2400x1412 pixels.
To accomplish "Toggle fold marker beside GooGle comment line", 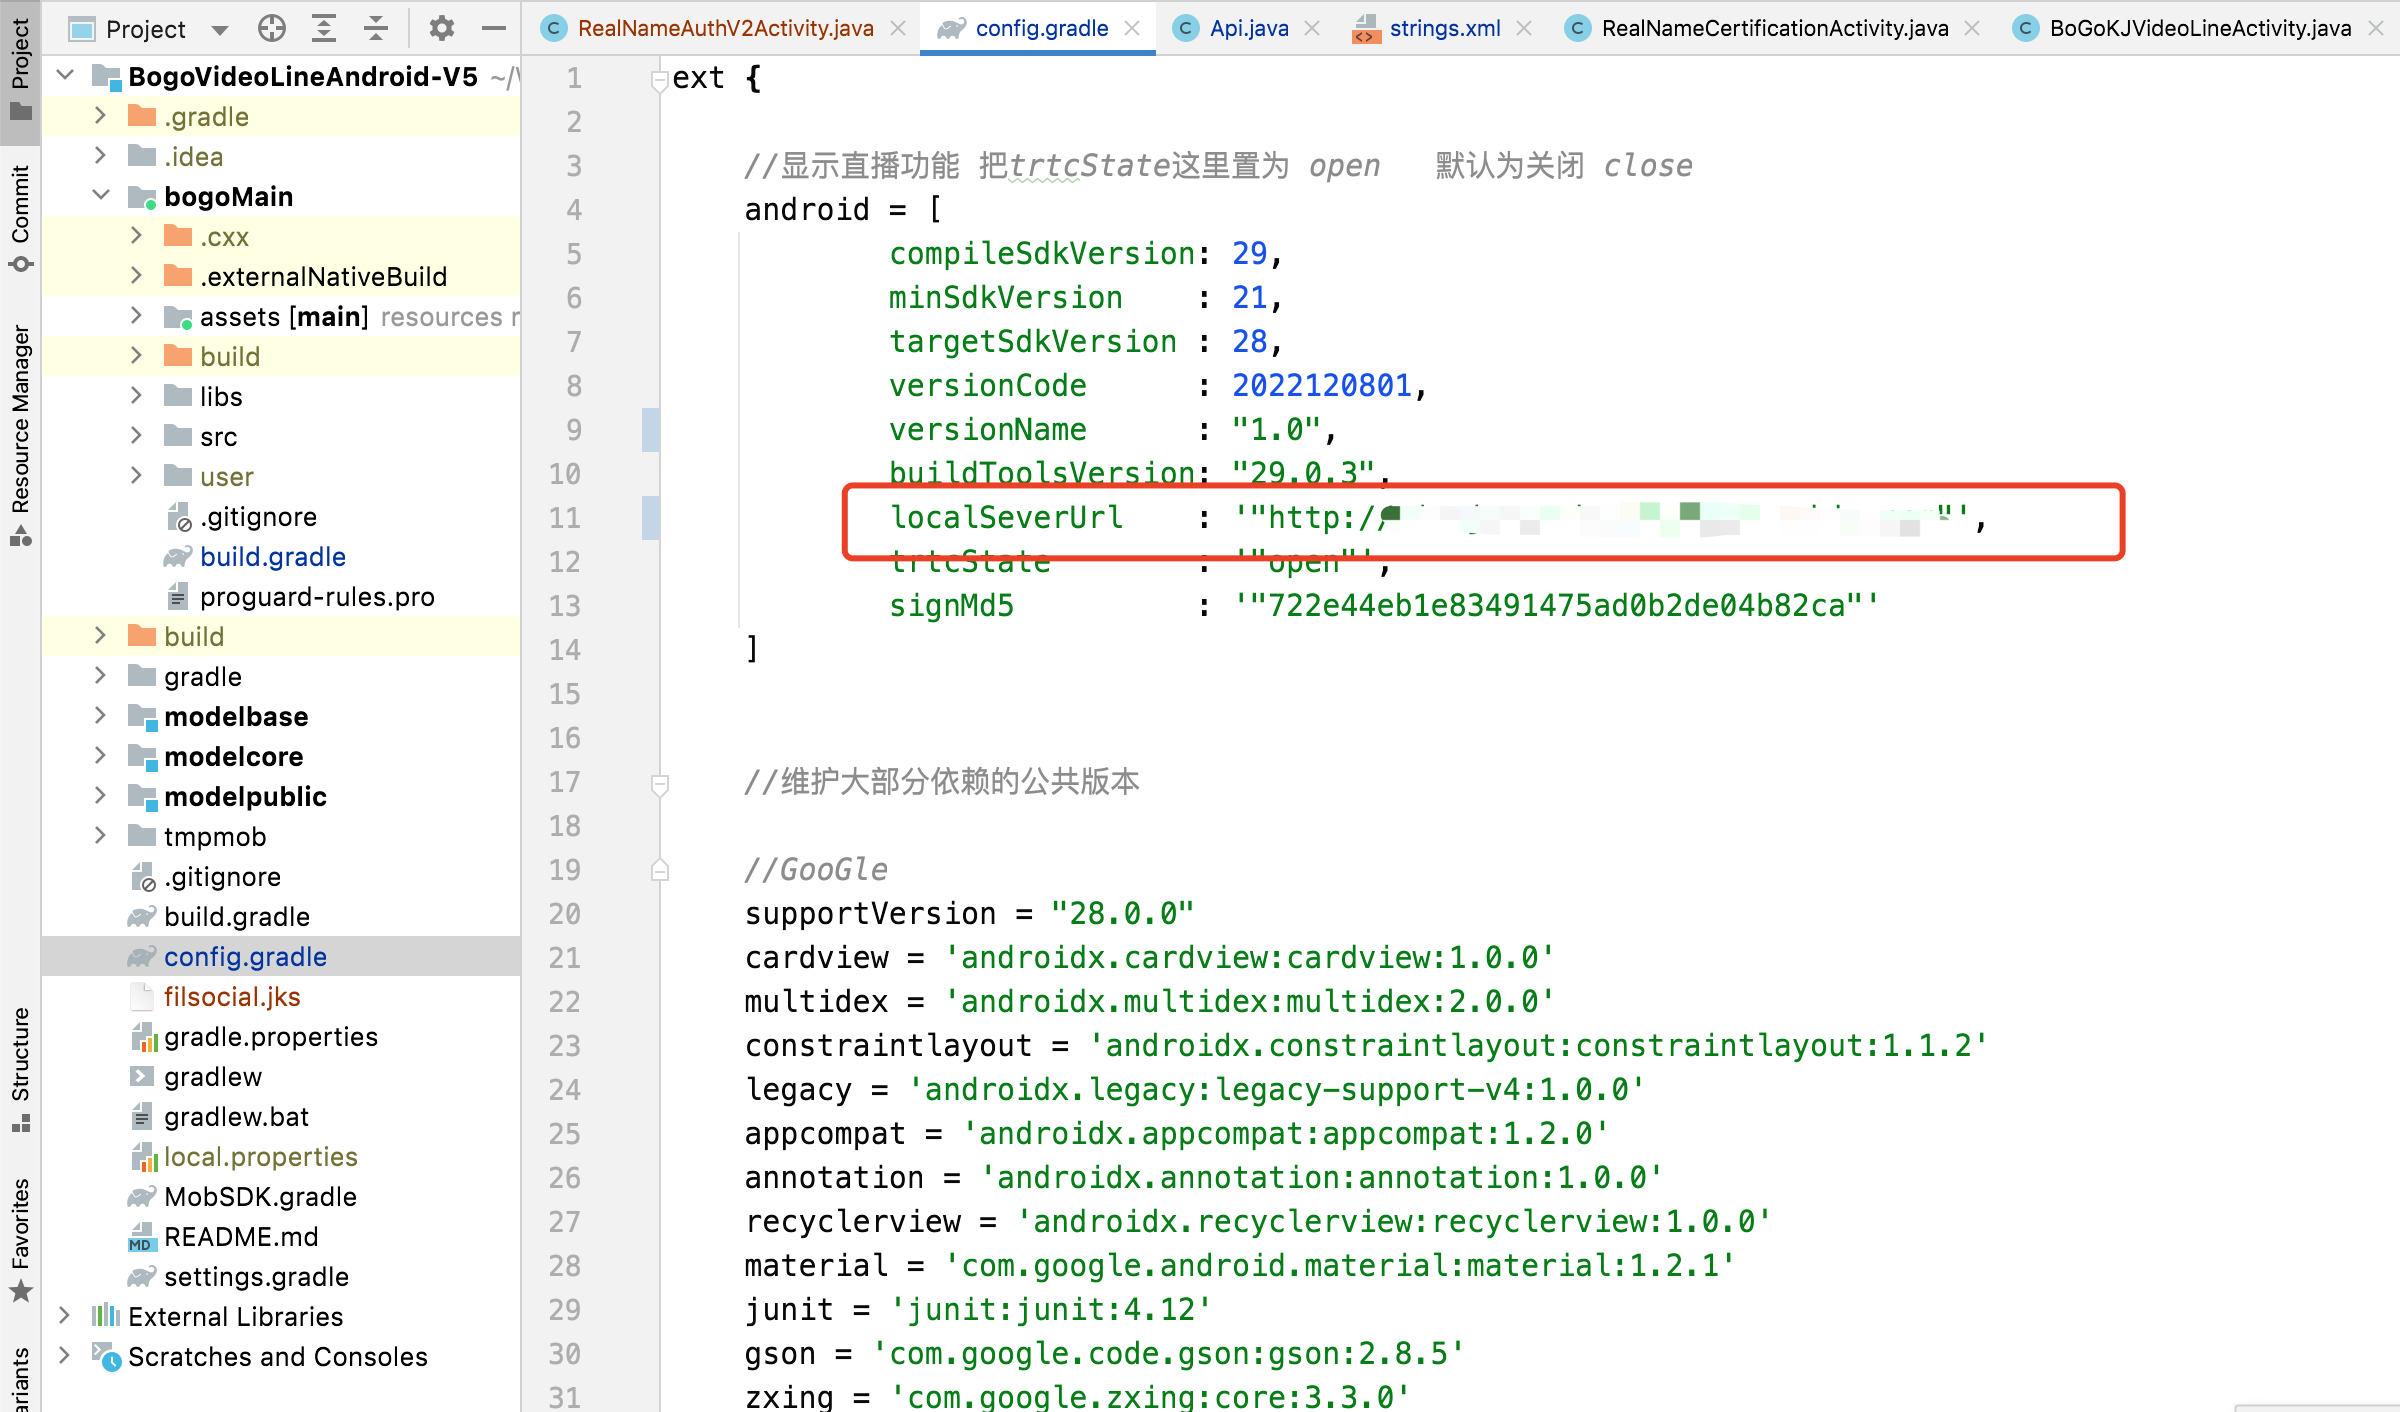I will 659,870.
